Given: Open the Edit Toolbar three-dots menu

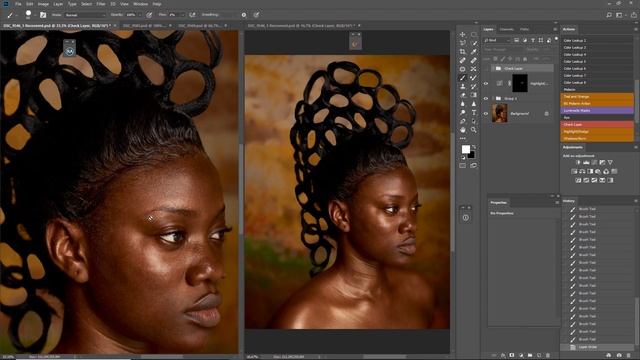Looking at the screenshot, I should click(462, 138).
